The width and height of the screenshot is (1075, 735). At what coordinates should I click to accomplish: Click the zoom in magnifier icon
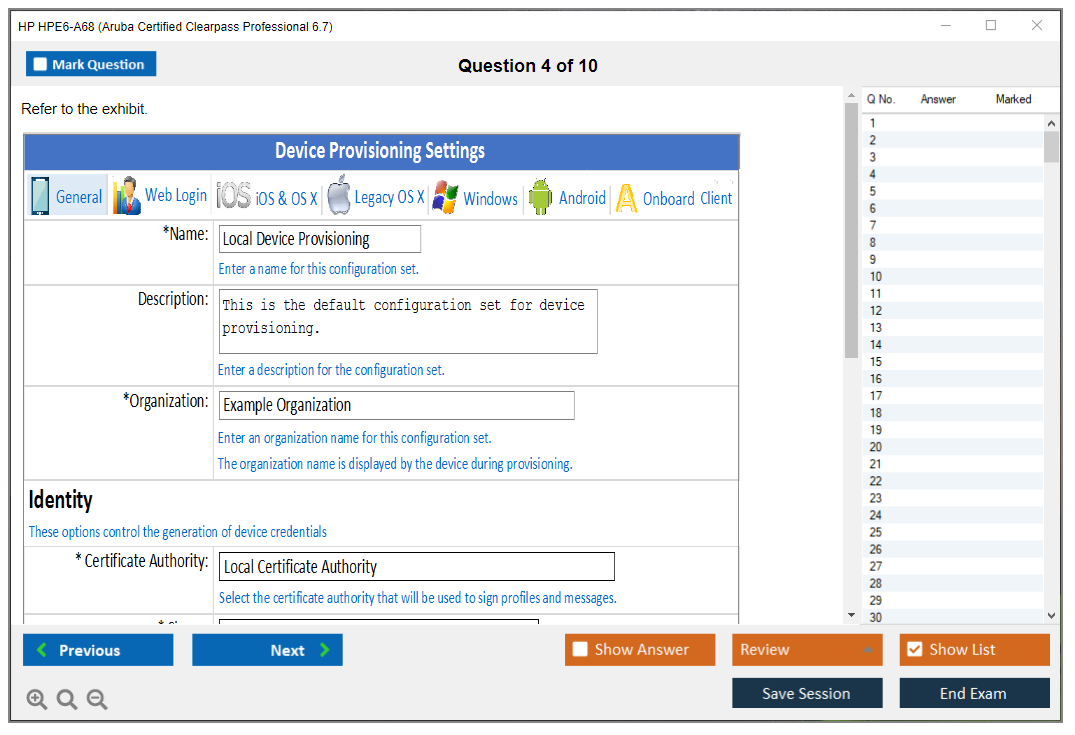[37, 700]
